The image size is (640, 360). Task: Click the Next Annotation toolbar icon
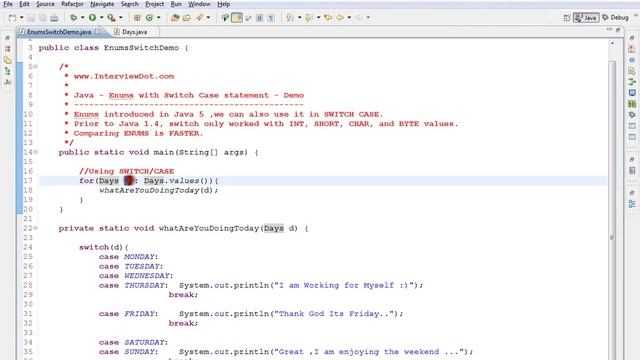click(290, 18)
